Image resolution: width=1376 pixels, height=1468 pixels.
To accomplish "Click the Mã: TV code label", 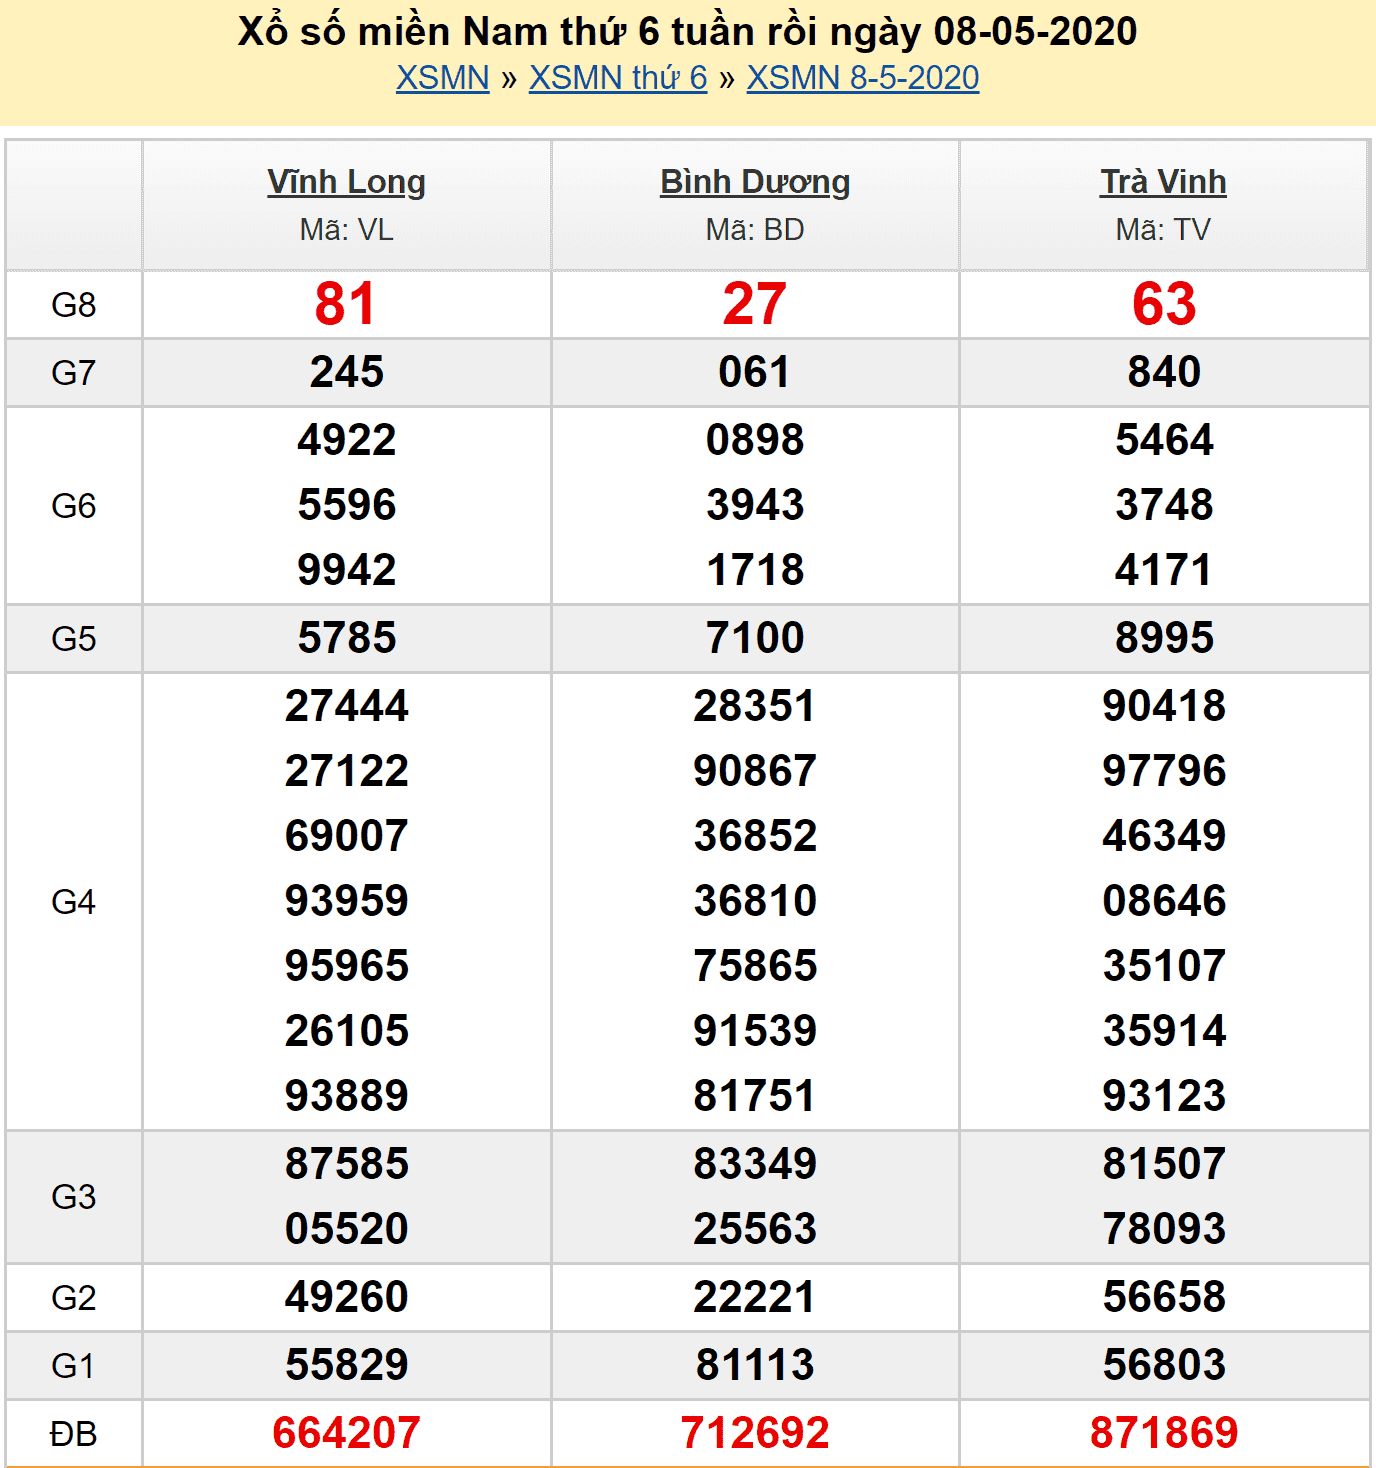I will pyautogui.click(x=1163, y=230).
